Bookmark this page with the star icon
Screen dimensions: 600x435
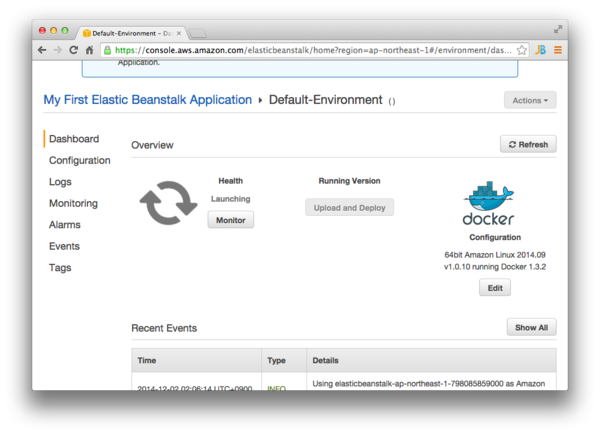(x=522, y=50)
